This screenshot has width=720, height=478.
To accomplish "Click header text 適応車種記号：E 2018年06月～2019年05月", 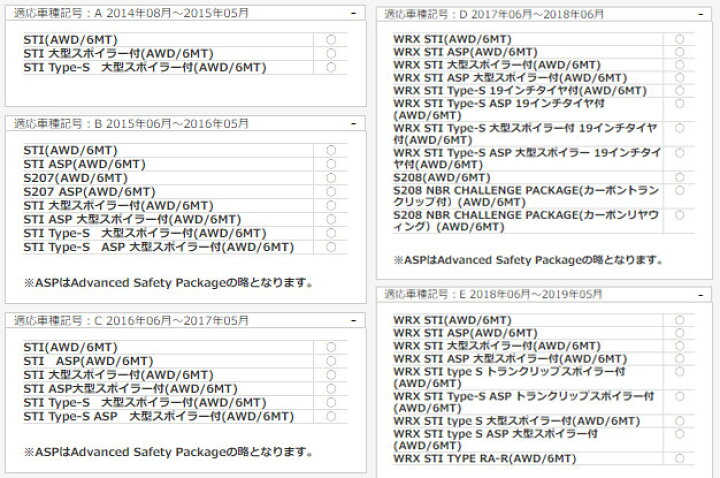I will point(493,294).
